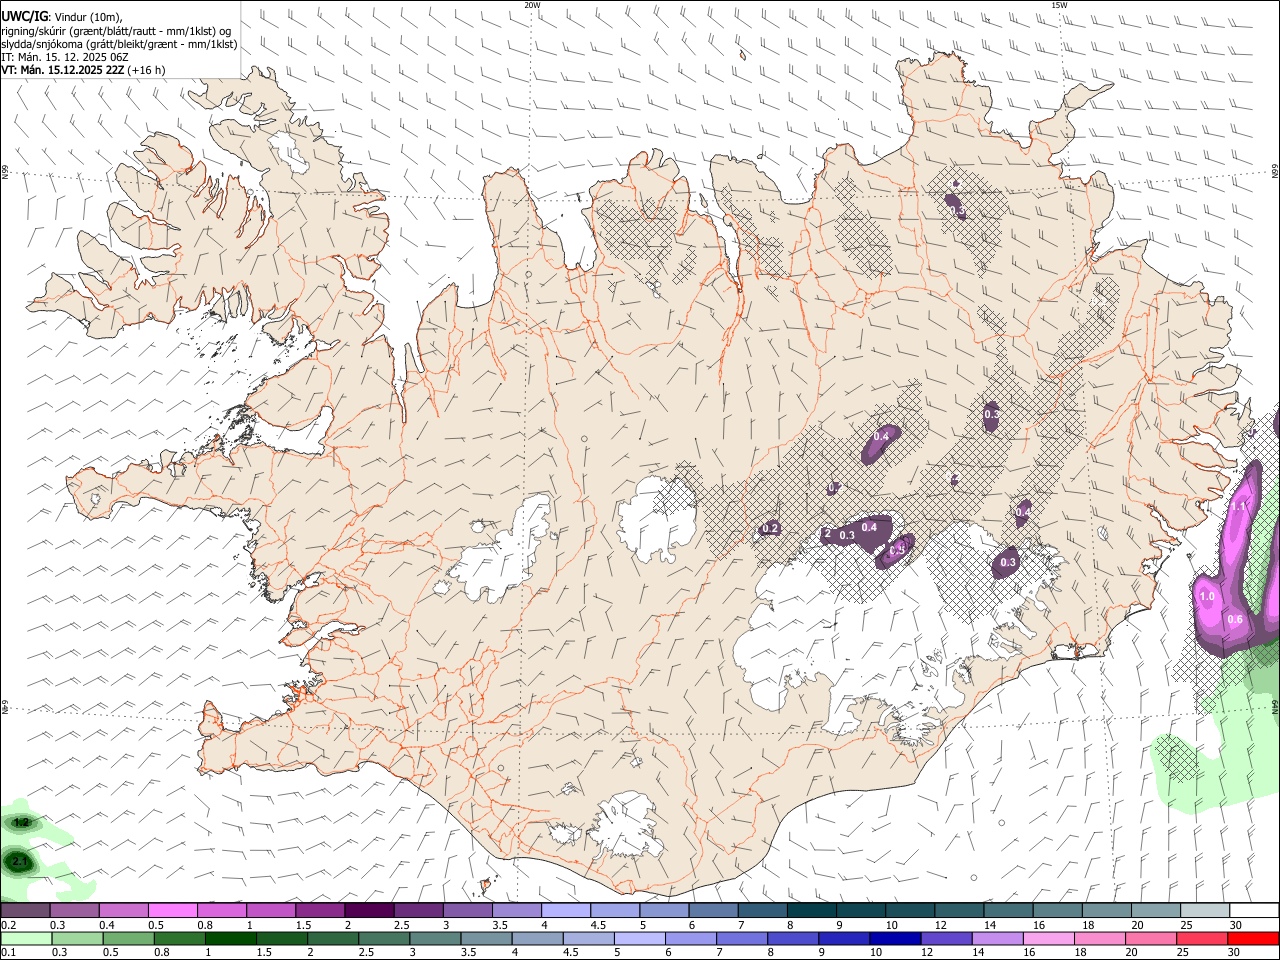Pick the red rain scale swatch above 30
The width and height of the screenshot is (1280, 960).
tap(1254, 938)
